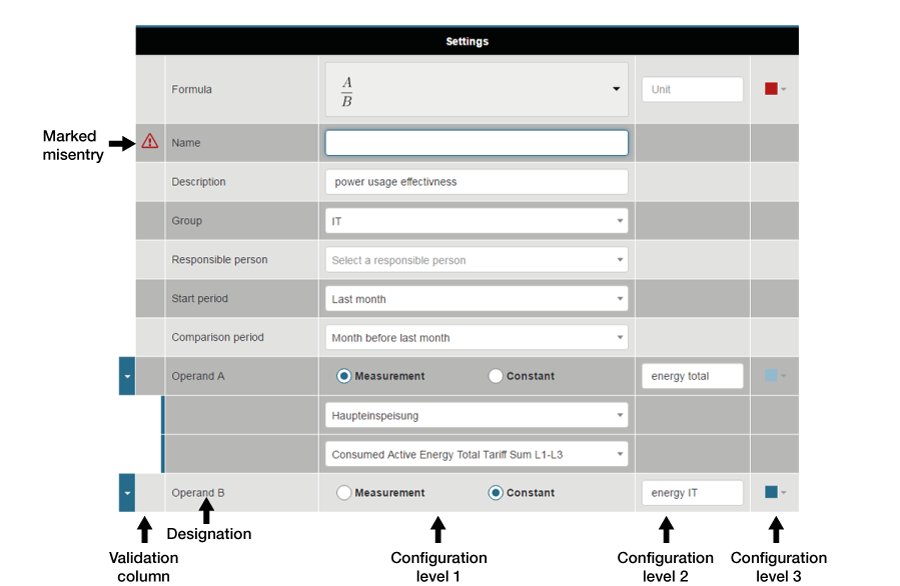Click the Description field with power usage effectivness
Image resolution: width=900 pixels, height=586 pixels.
476,182
